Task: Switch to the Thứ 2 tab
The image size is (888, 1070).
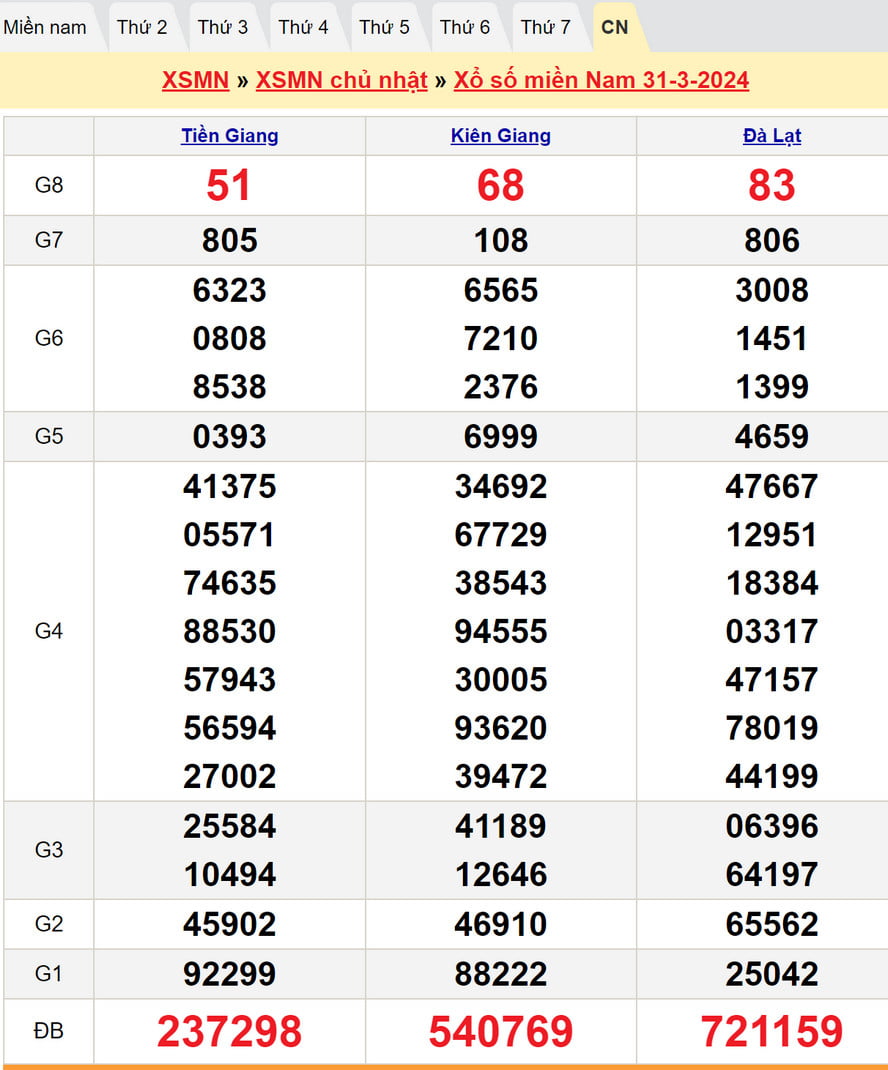Action: [x=142, y=27]
